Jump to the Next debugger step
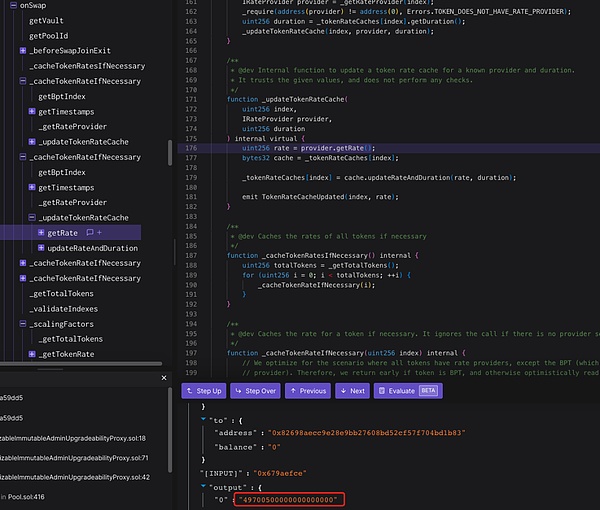This screenshot has width=600, height=510. click(351, 391)
